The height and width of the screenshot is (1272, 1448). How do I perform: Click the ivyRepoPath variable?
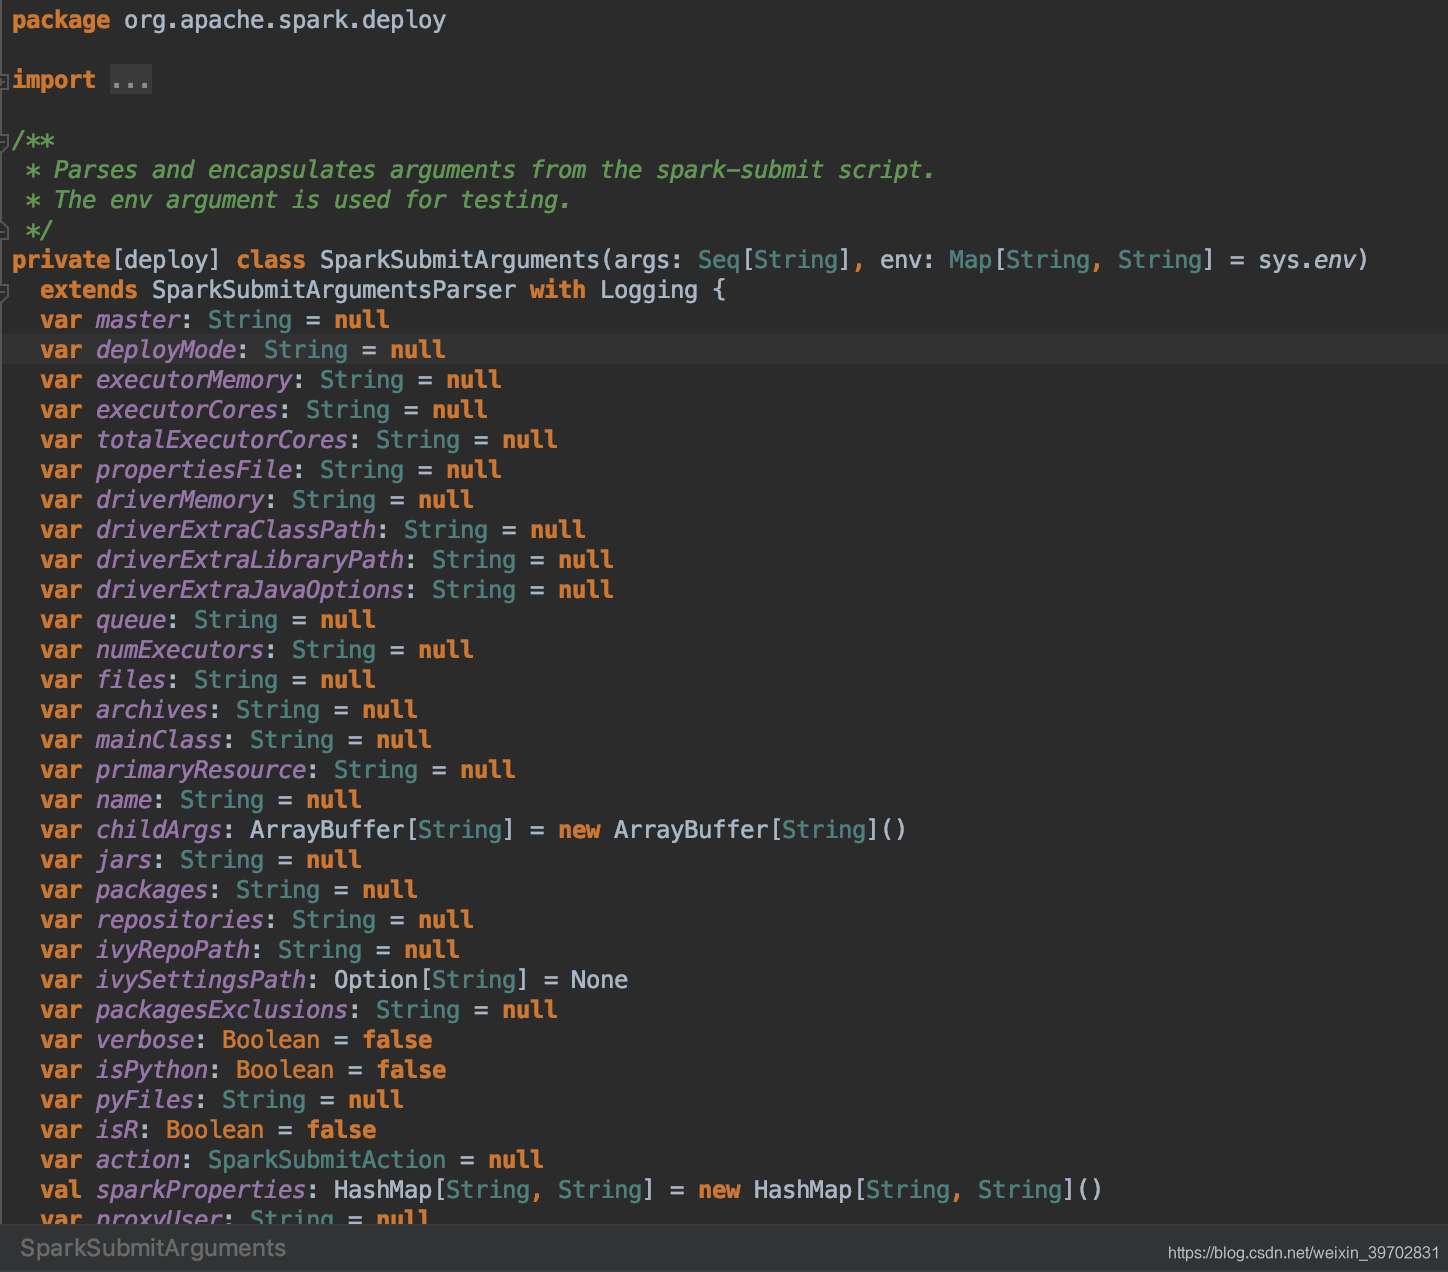(x=173, y=950)
